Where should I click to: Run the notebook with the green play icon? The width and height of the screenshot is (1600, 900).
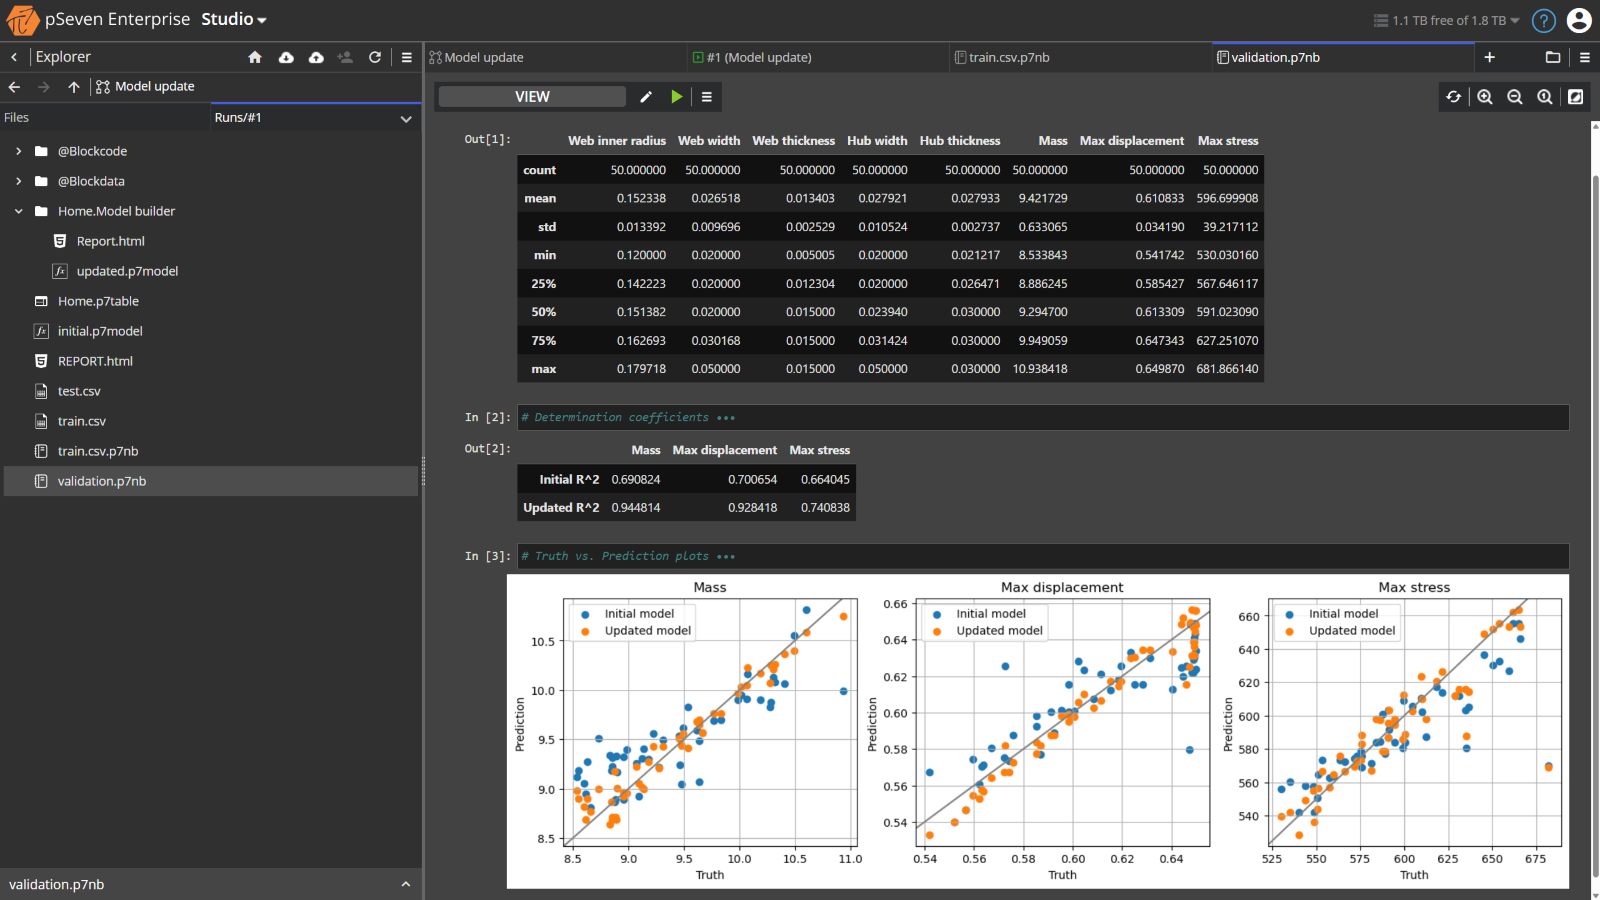[677, 96]
